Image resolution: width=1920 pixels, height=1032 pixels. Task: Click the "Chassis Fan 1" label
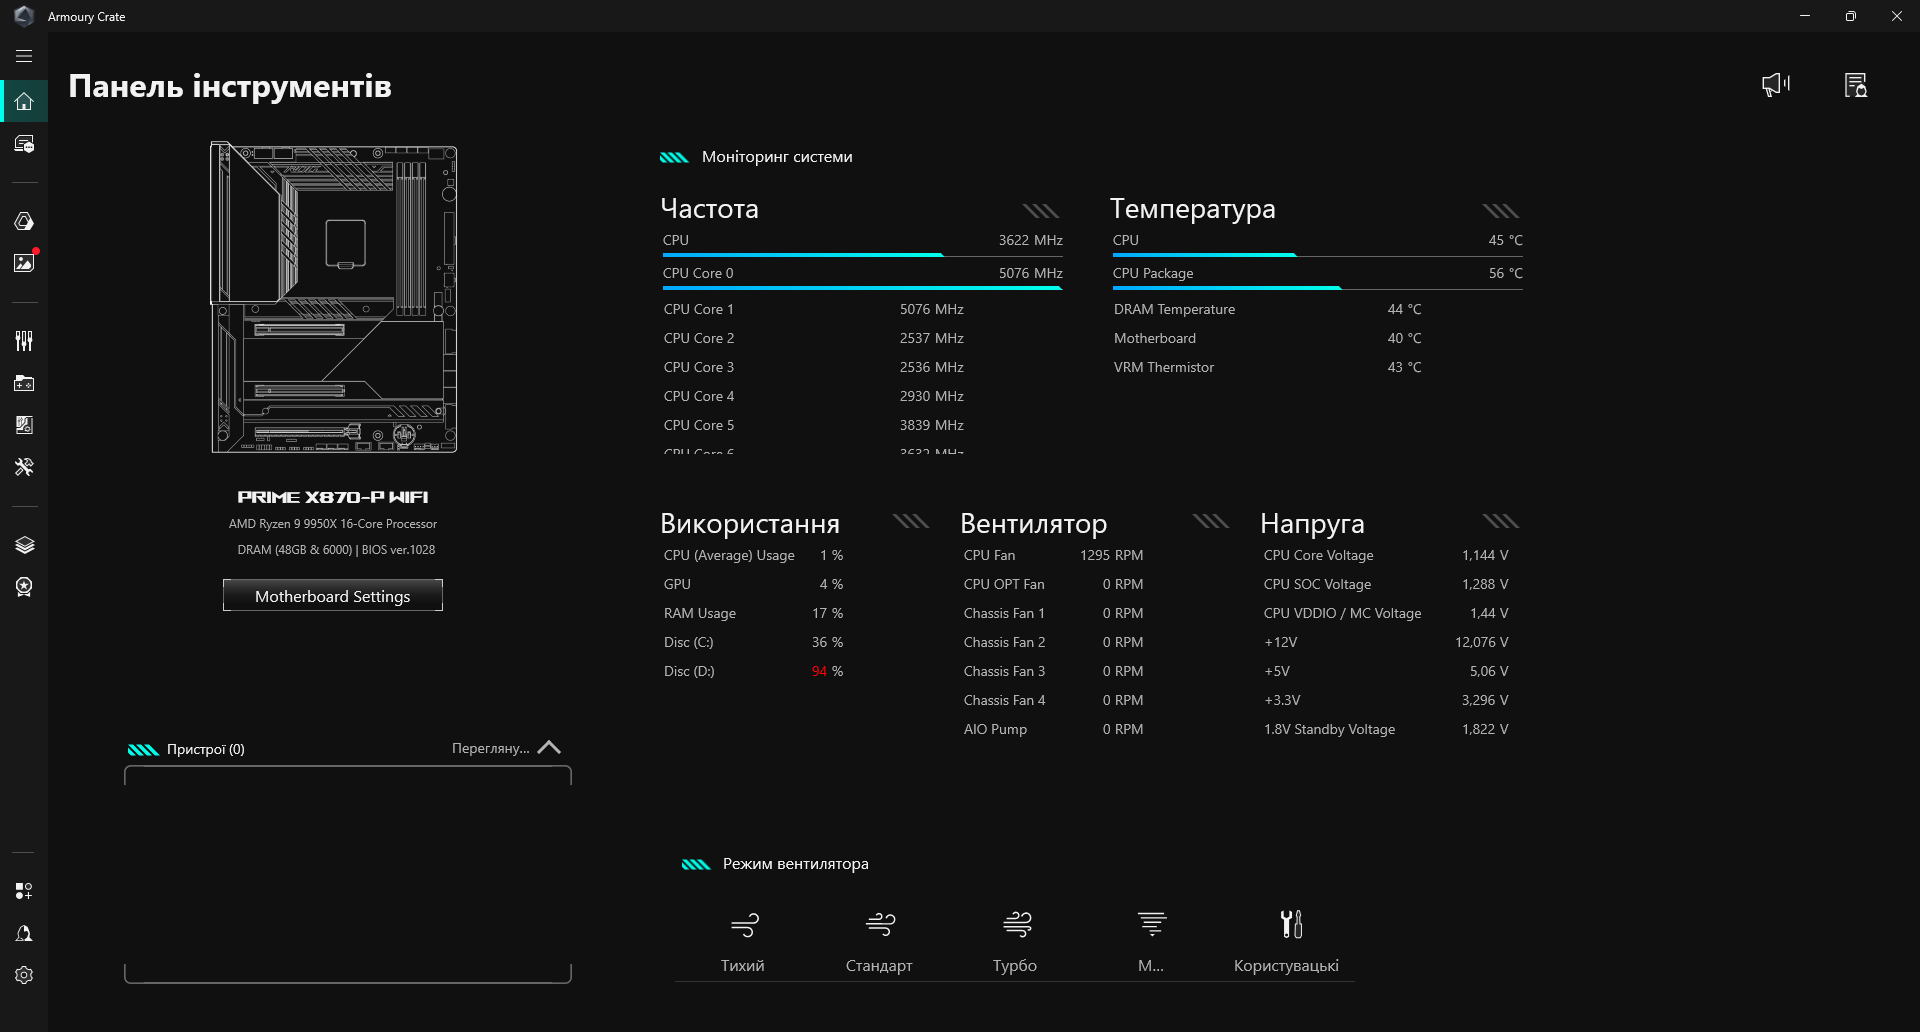tap(1004, 613)
